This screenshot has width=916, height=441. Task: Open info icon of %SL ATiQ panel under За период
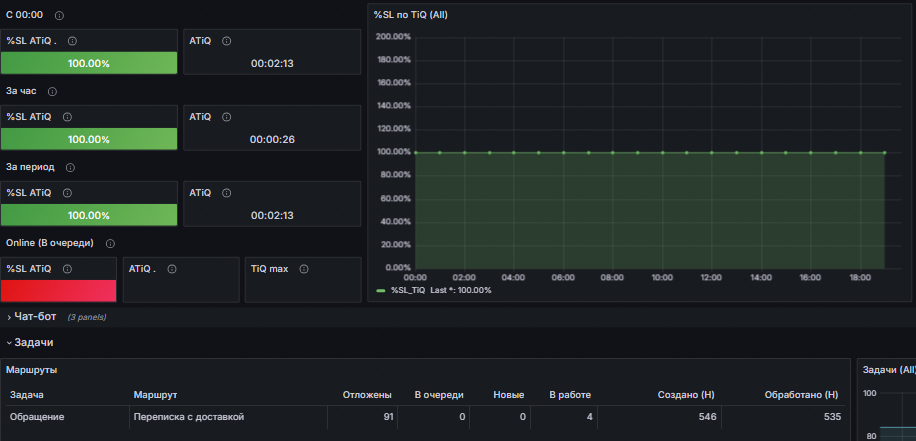(x=67, y=193)
